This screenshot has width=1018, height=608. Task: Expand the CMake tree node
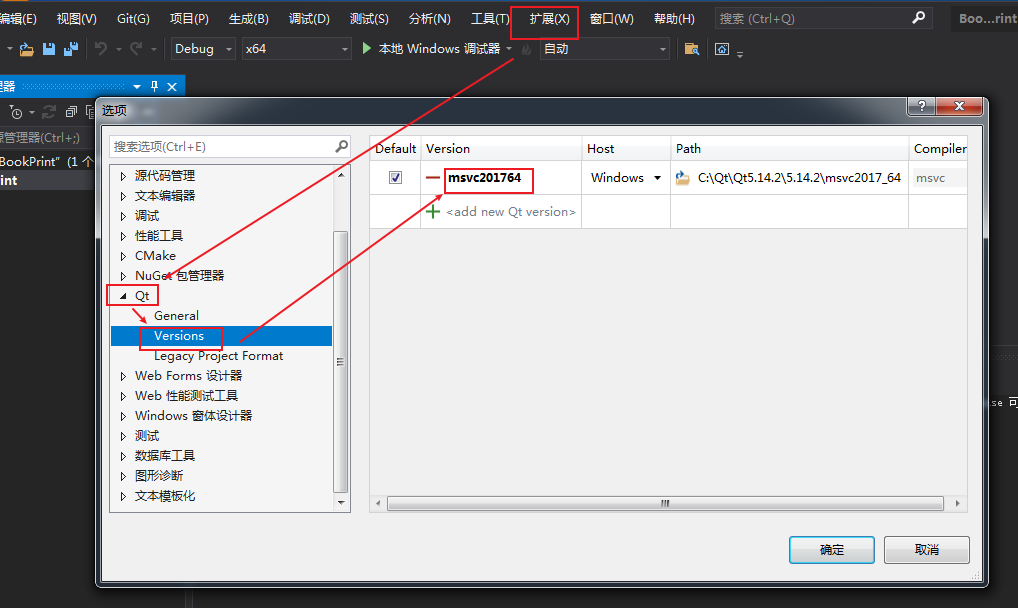click(123, 256)
